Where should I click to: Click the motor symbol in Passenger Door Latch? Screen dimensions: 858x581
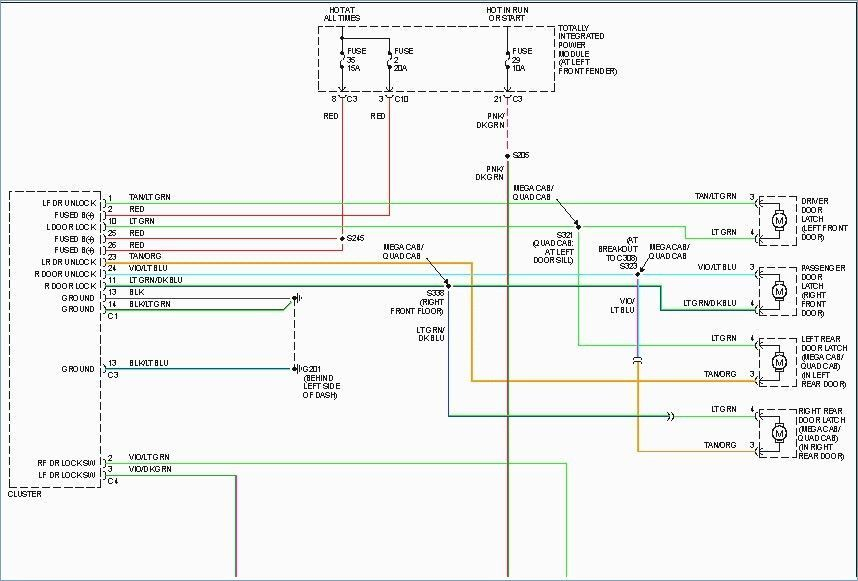(x=778, y=292)
